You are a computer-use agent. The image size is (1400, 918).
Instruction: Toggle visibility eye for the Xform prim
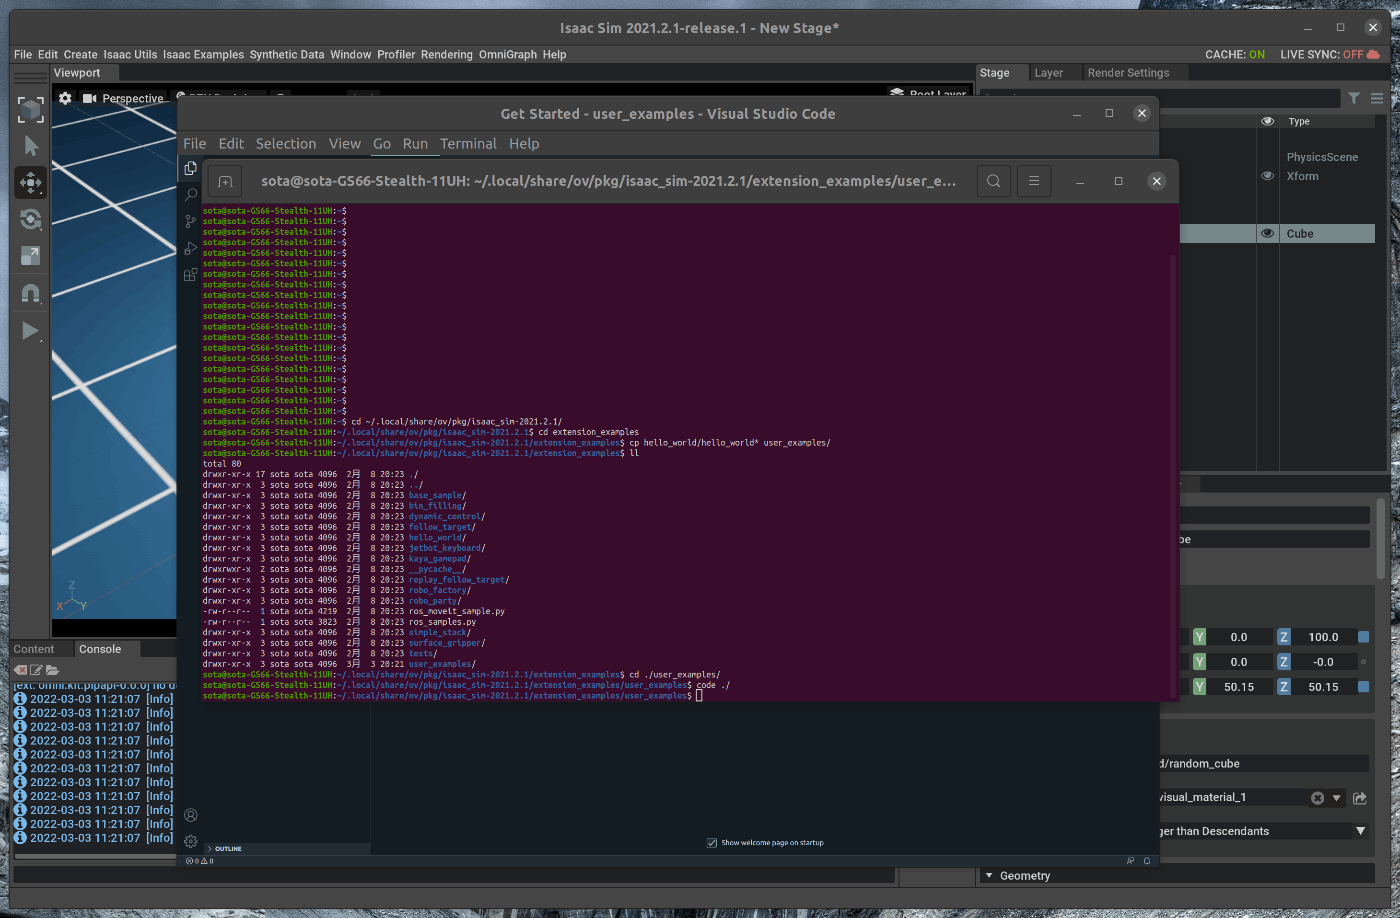coord(1267,176)
